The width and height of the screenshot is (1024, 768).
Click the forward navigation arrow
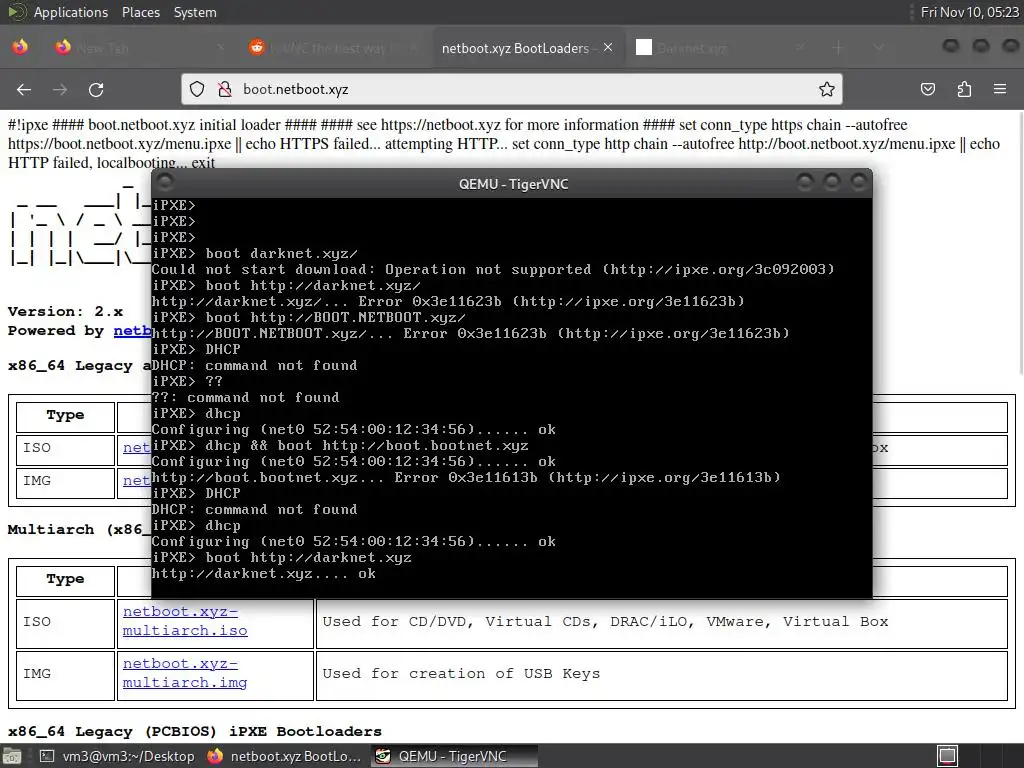[60, 89]
